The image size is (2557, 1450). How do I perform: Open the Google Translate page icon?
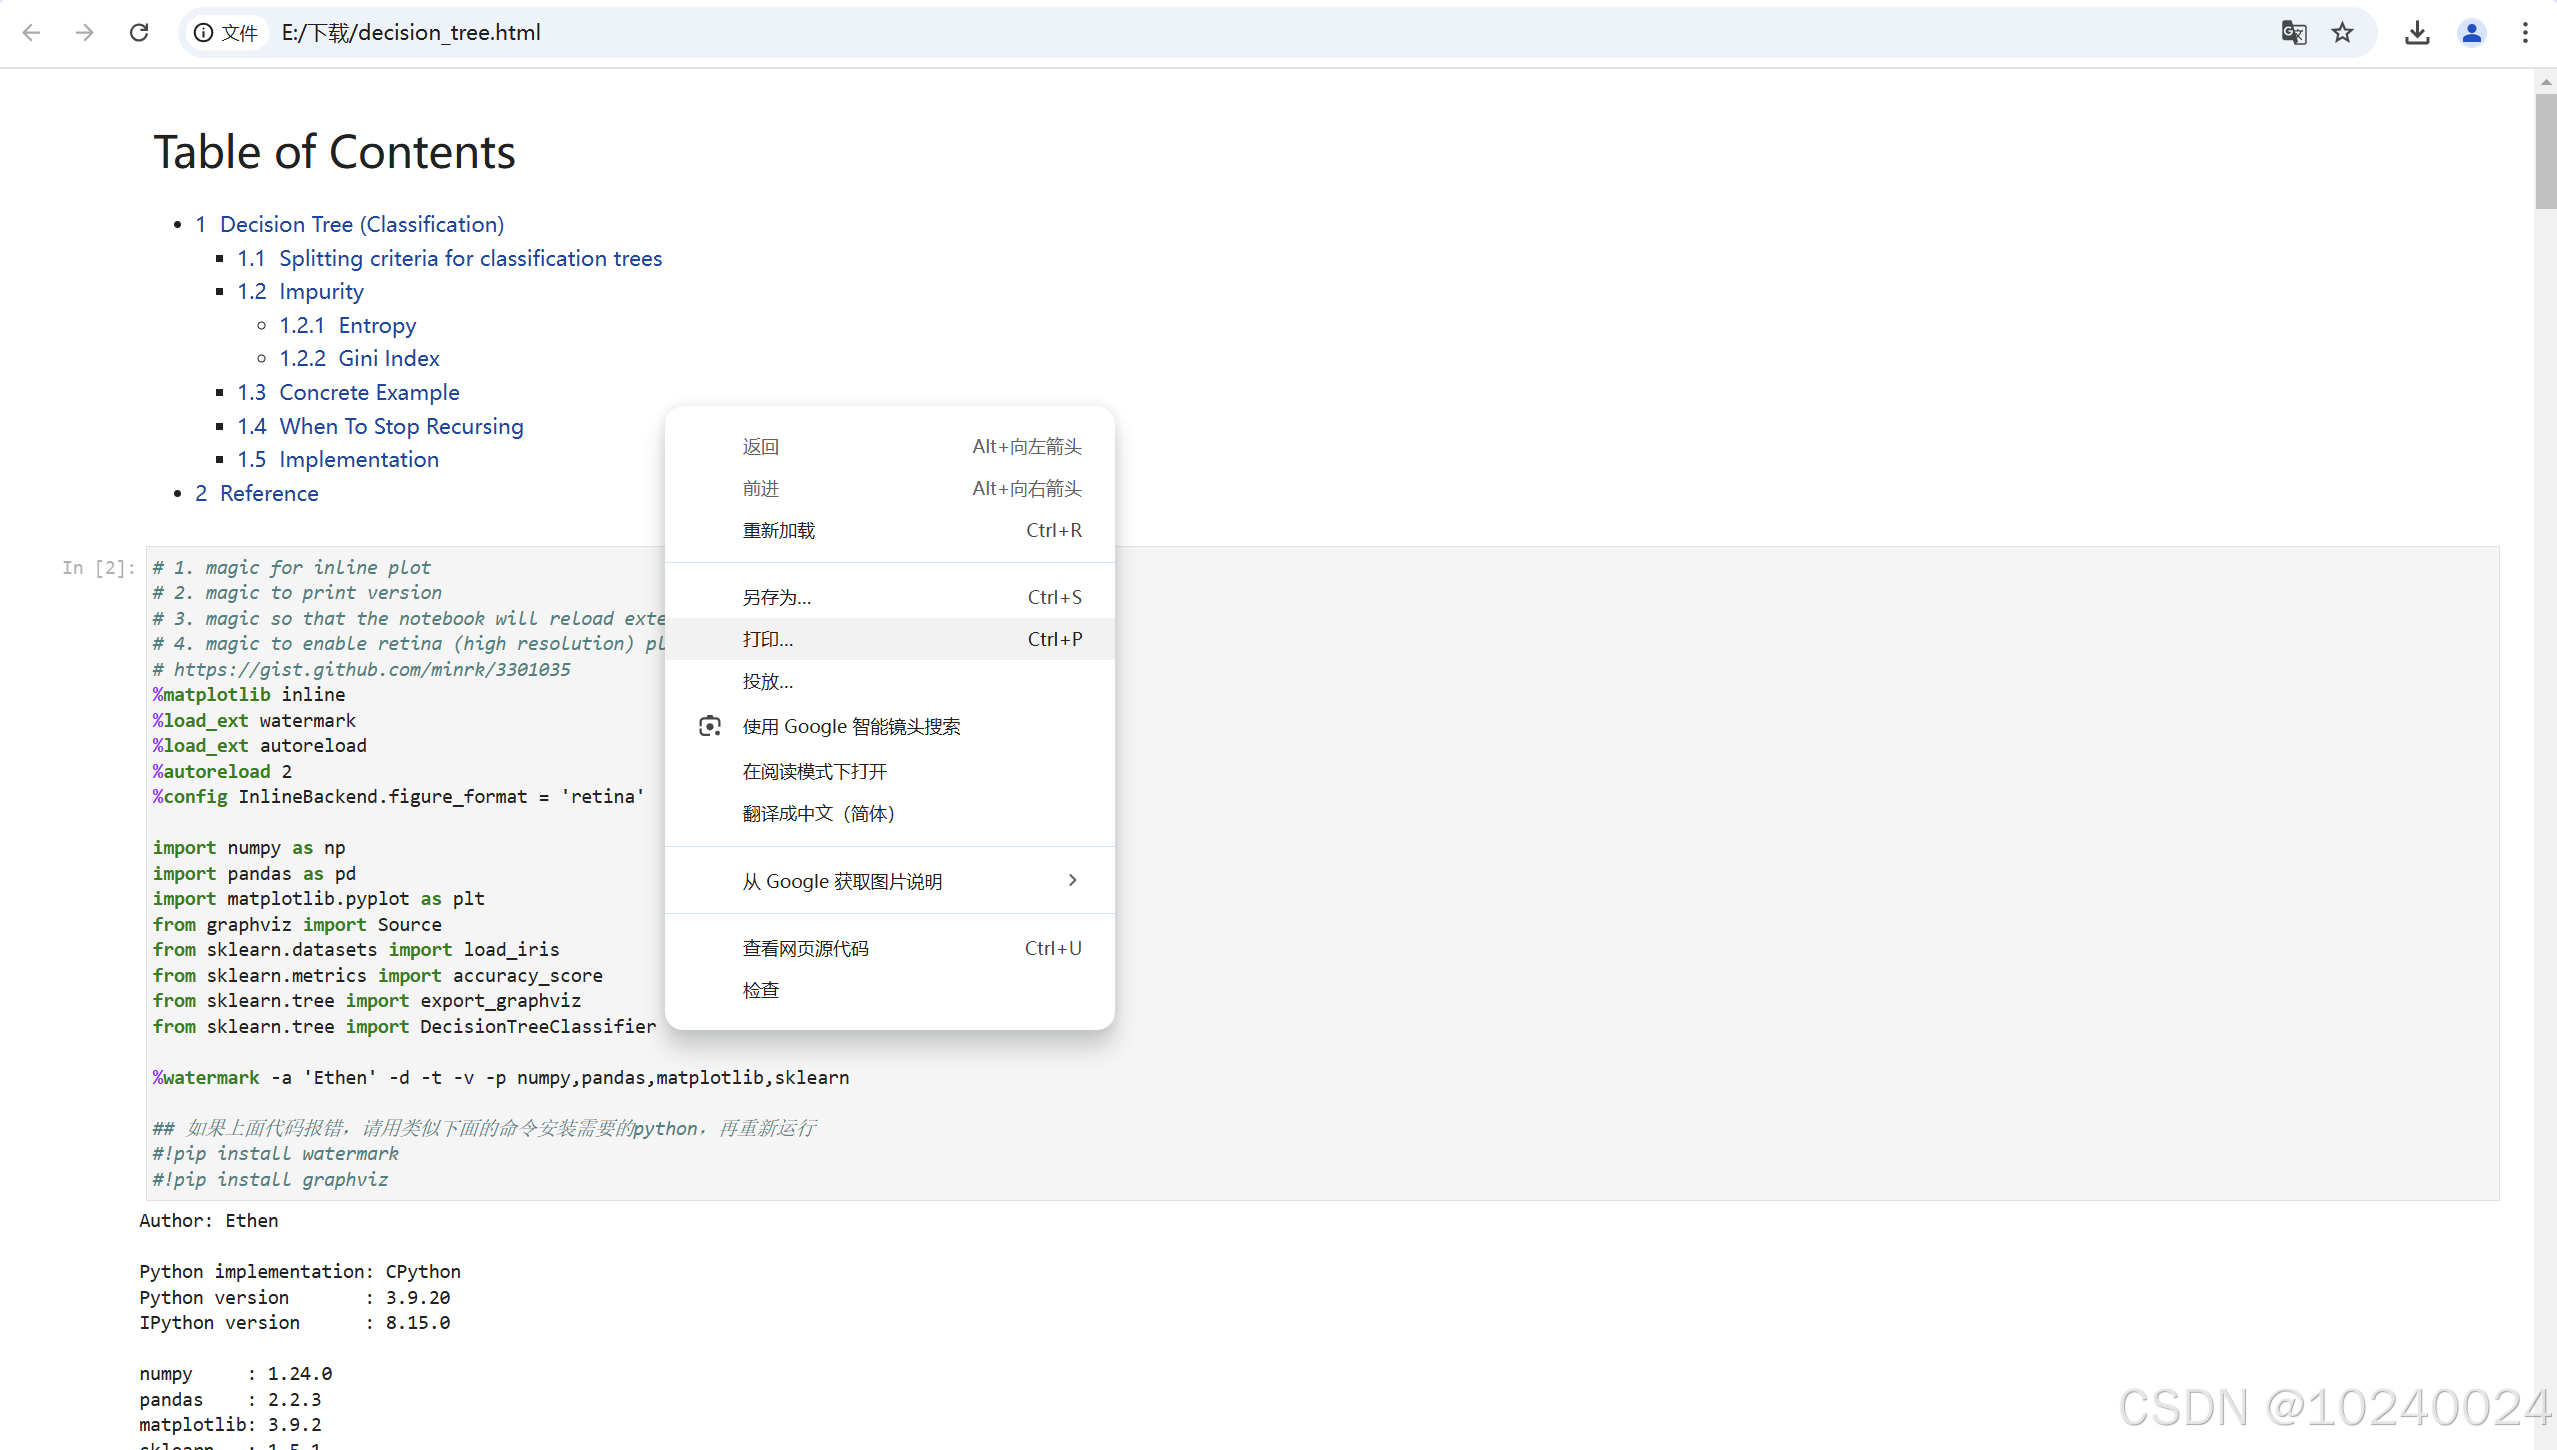click(x=2293, y=33)
